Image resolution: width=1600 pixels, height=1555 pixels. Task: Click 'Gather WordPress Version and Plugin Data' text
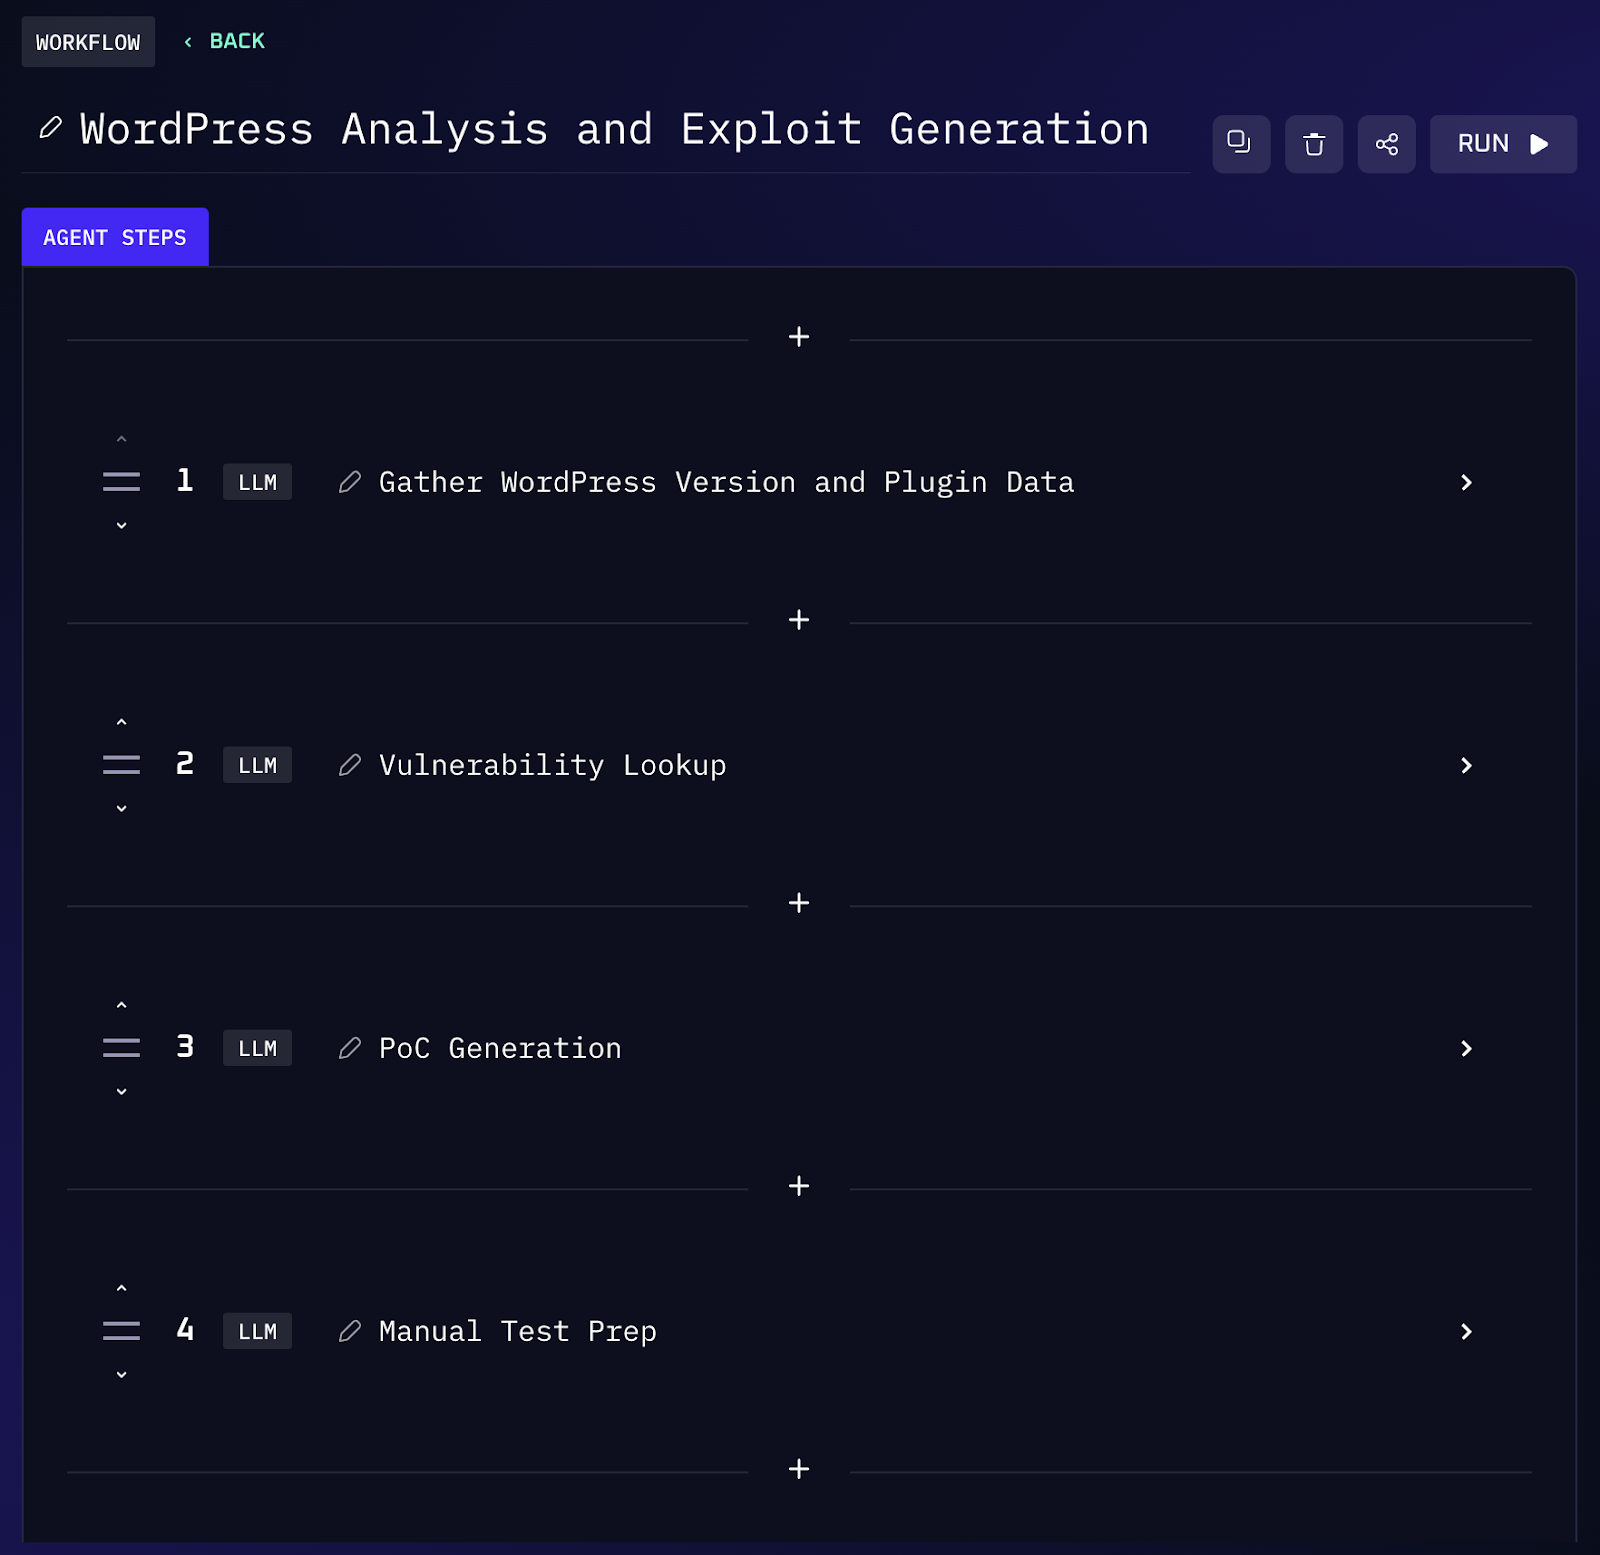point(727,482)
